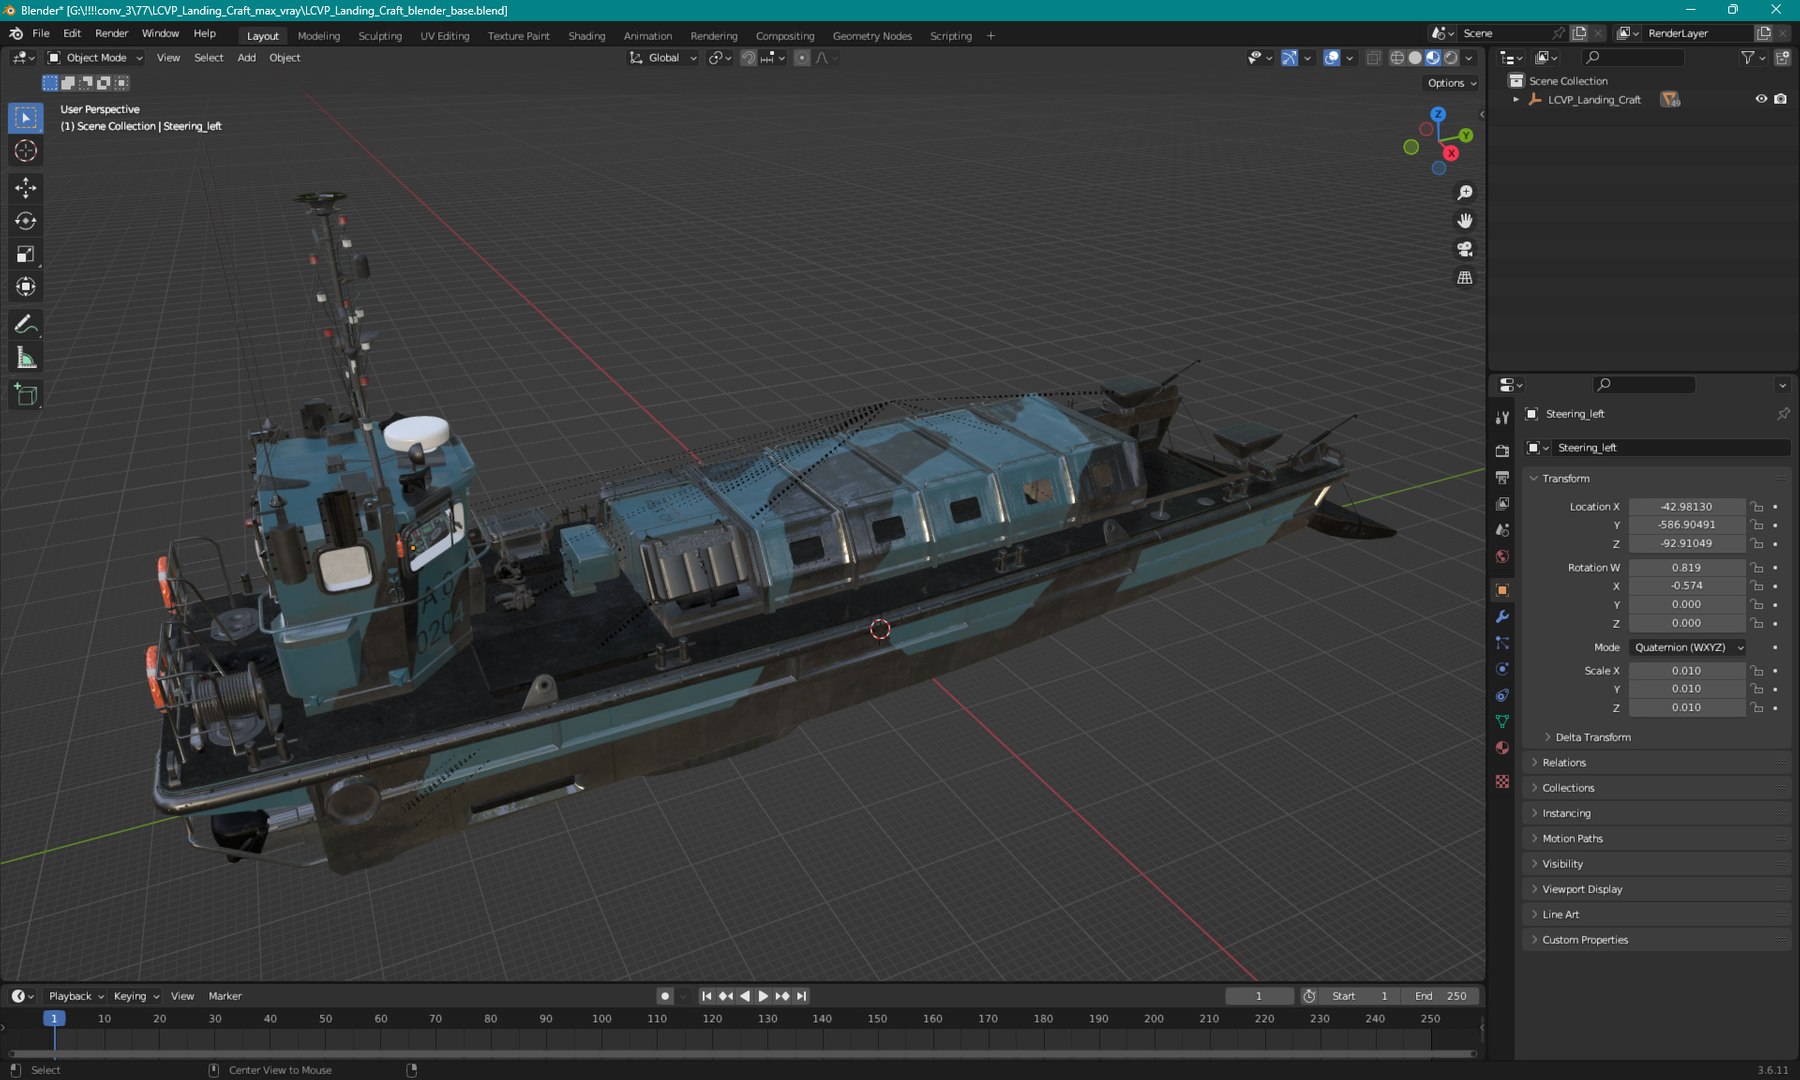
Task: Select the Add Cube tool
Action: [26, 395]
